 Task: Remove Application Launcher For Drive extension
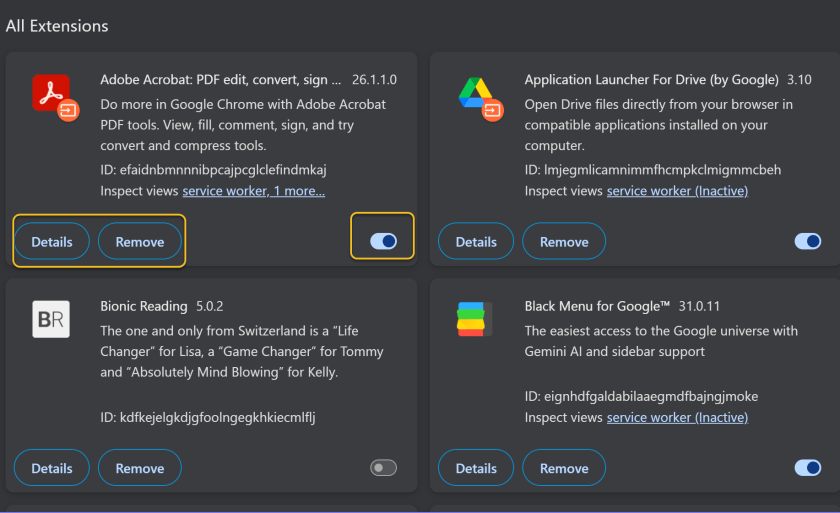coord(564,242)
